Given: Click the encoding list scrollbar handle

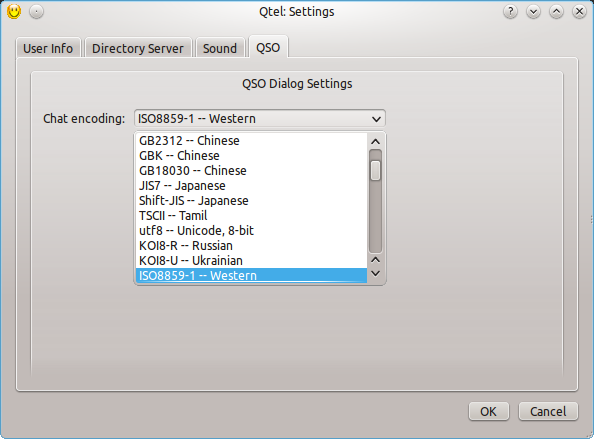Looking at the screenshot, I should coord(375,171).
